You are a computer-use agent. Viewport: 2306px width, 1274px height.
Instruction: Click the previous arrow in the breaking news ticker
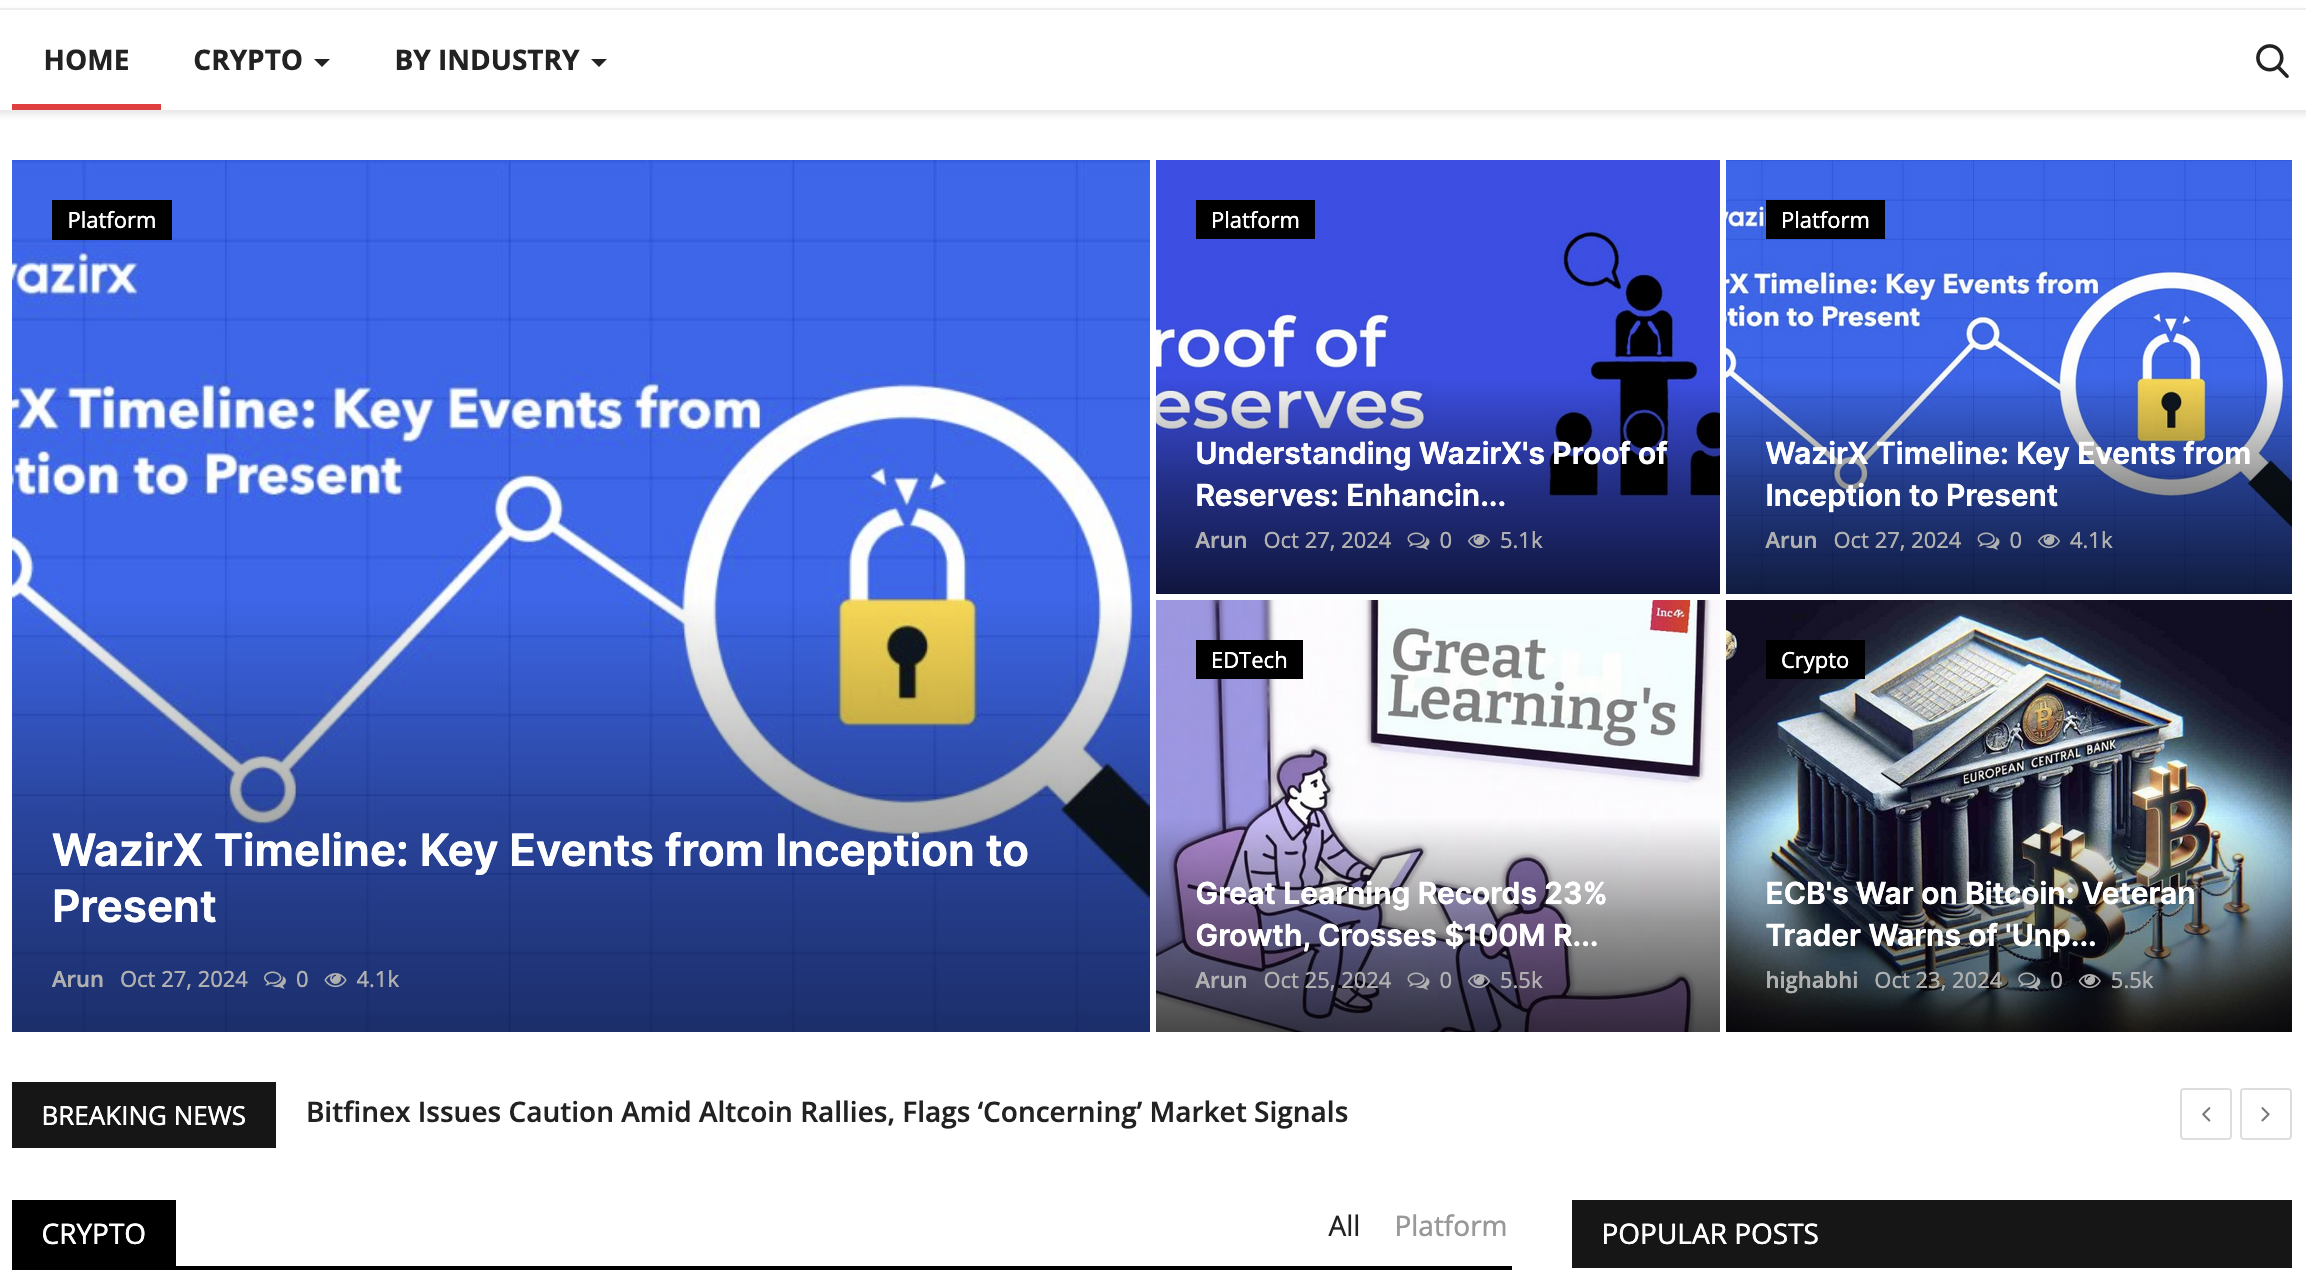tap(2206, 1113)
